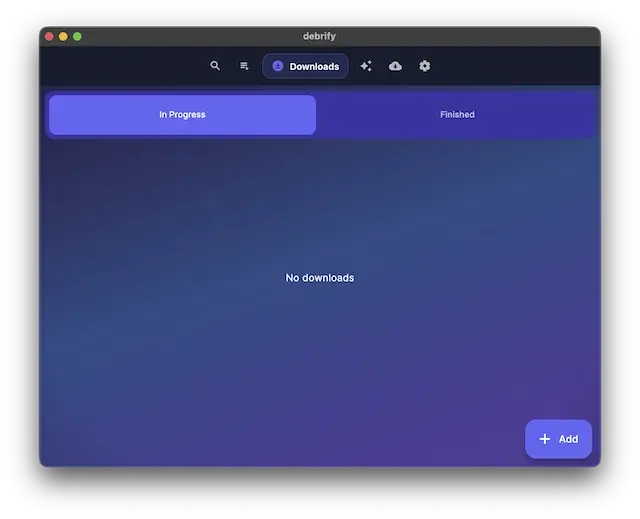Close the debrify window

click(x=49, y=36)
